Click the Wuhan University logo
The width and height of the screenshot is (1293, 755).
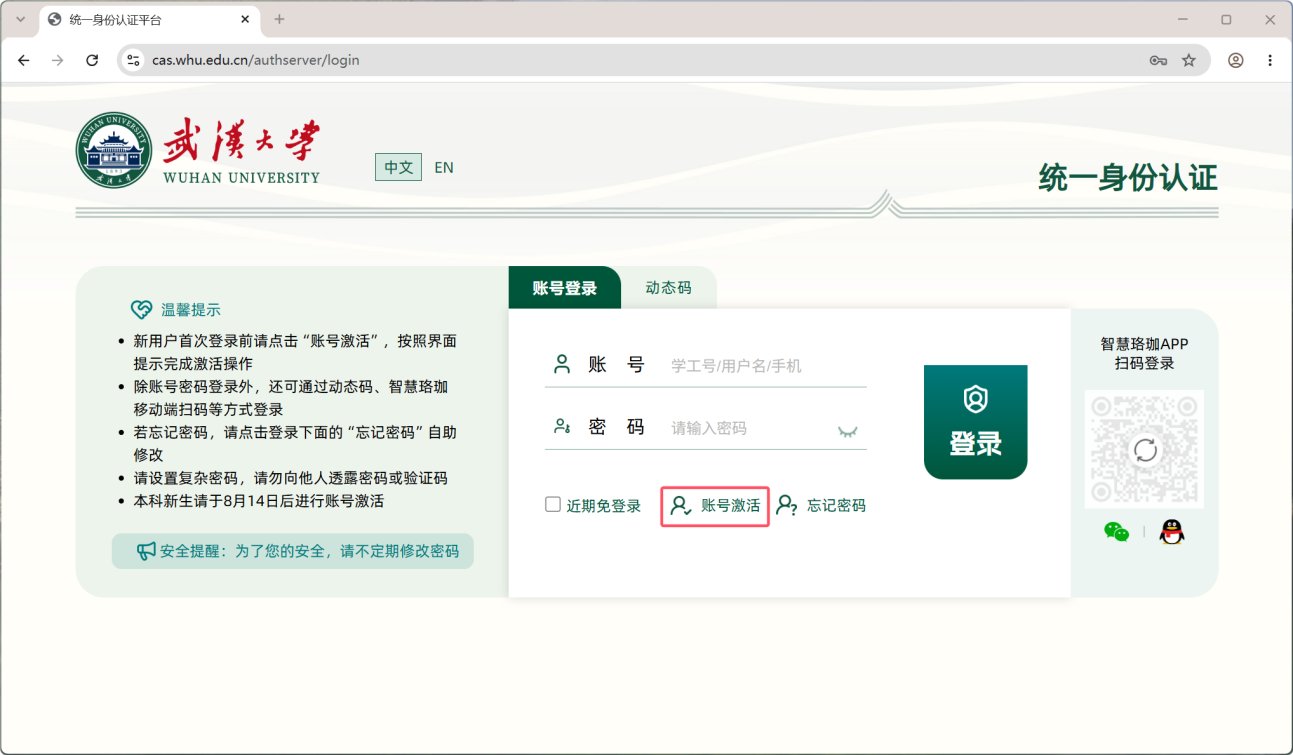pyautogui.click(x=199, y=150)
